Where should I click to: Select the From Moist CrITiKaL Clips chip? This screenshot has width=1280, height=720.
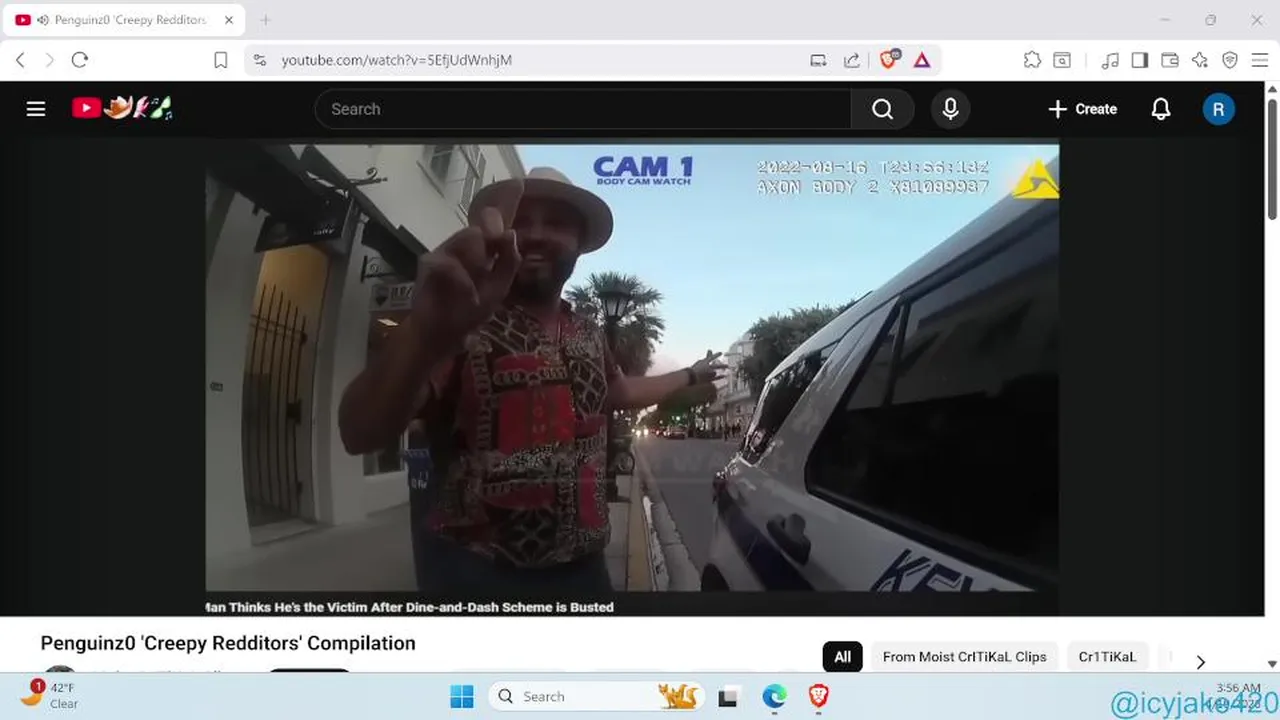coord(964,657)
